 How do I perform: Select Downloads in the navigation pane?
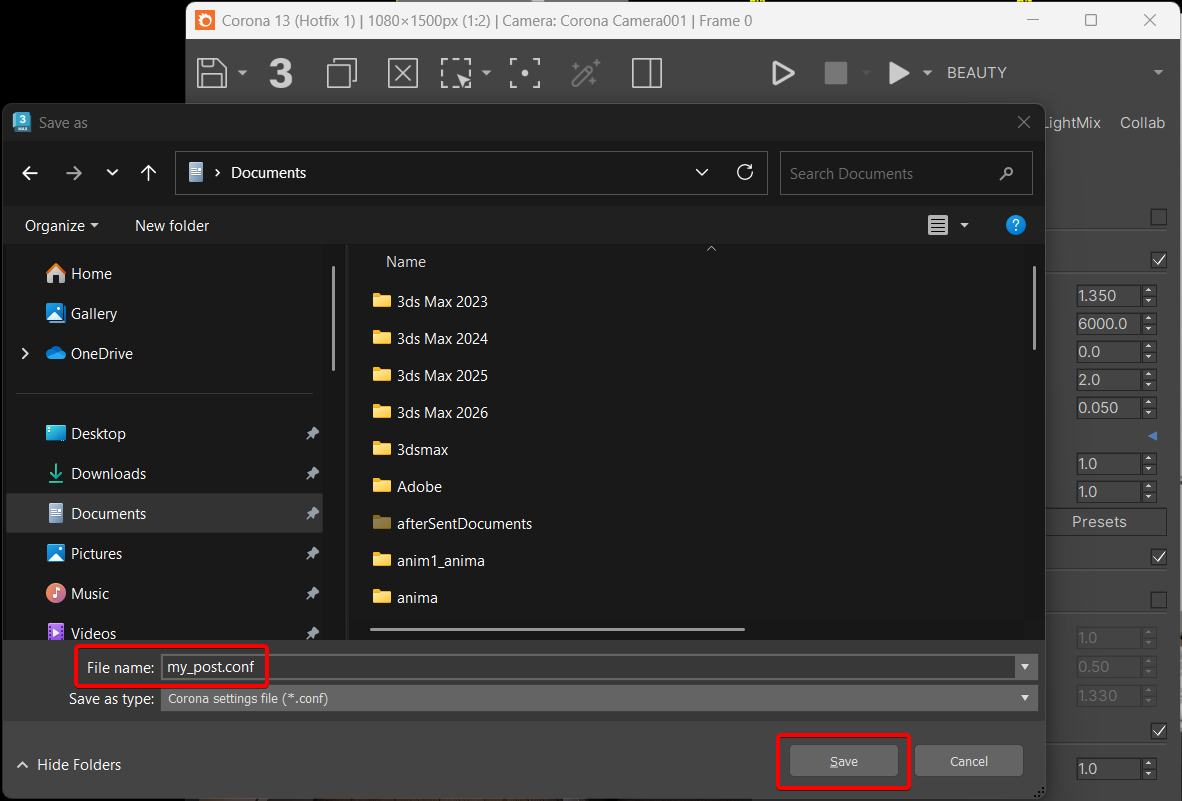(x=96, y=473)
